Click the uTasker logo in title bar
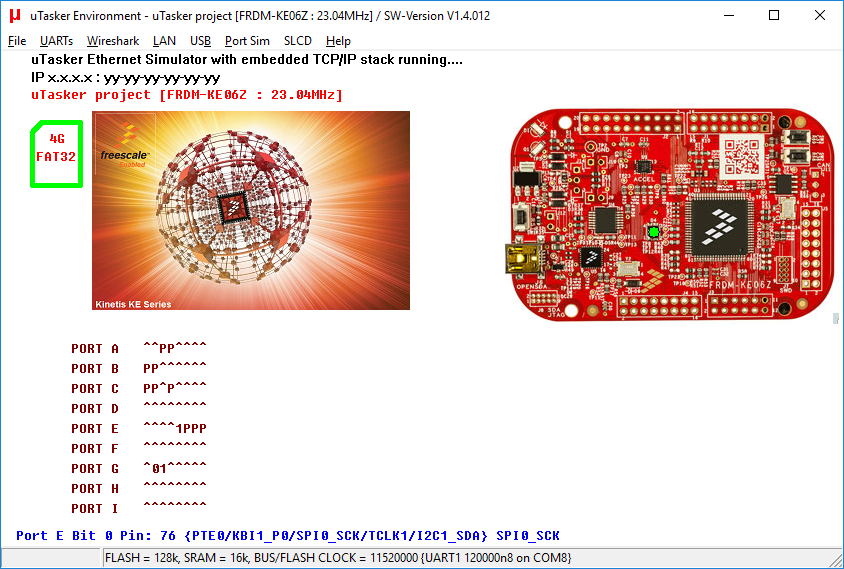 tap(15, 16)
